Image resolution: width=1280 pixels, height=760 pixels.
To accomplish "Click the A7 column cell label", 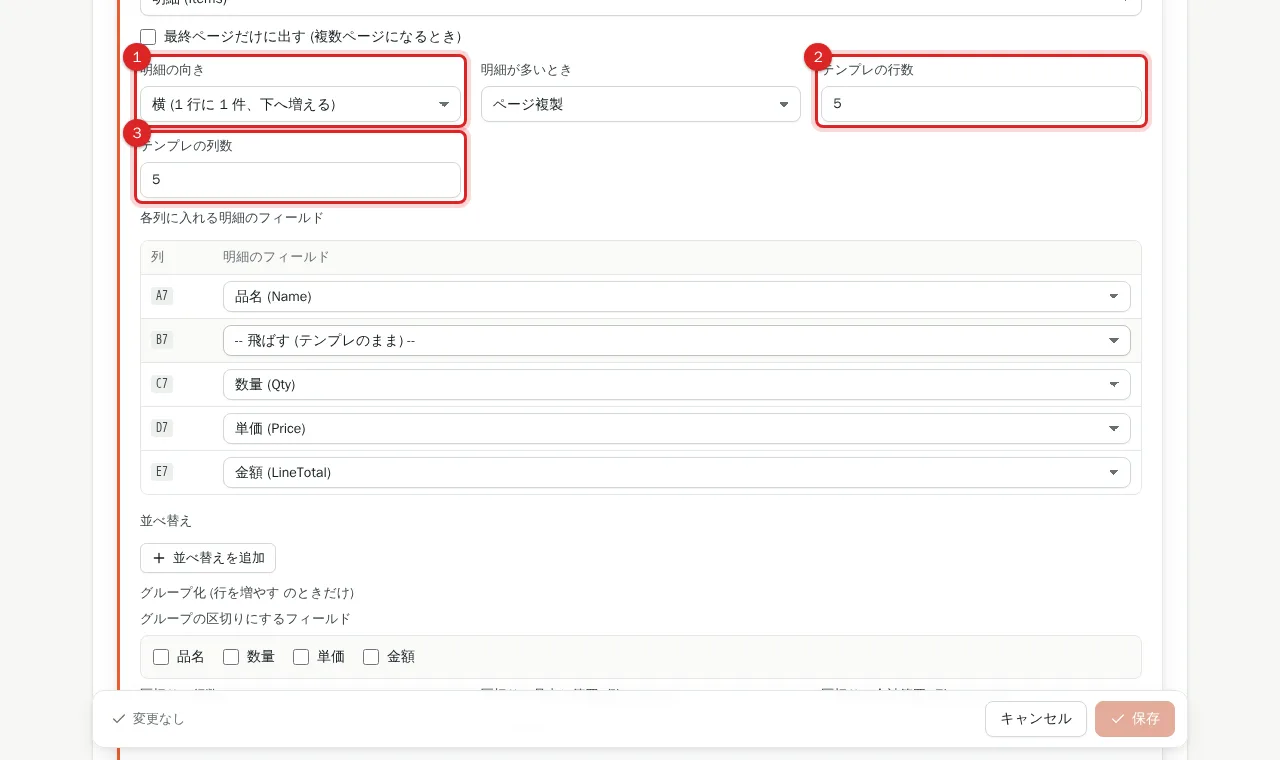I will [x=162, y=296].
